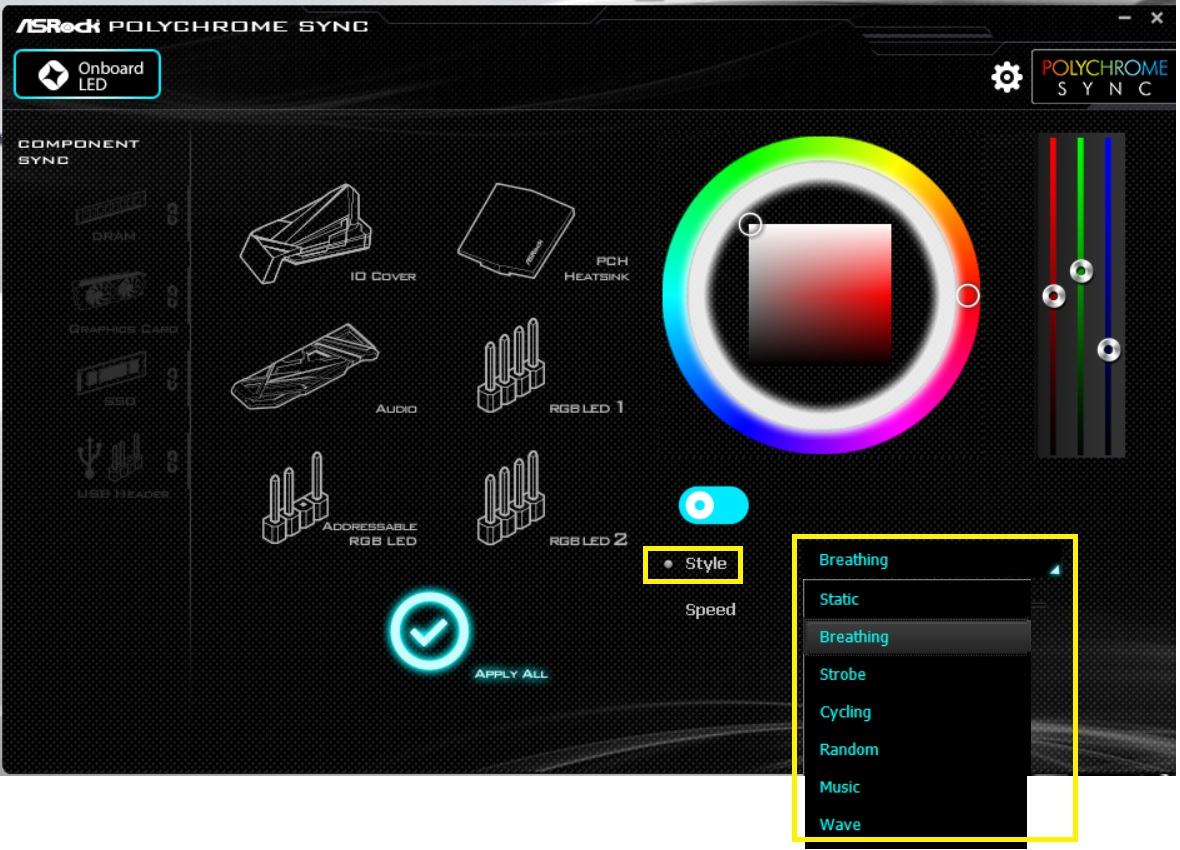The height and width of the screenshot is (850, 1180).
Task: Choose Random from the style list
Action: tap(917, 750)
